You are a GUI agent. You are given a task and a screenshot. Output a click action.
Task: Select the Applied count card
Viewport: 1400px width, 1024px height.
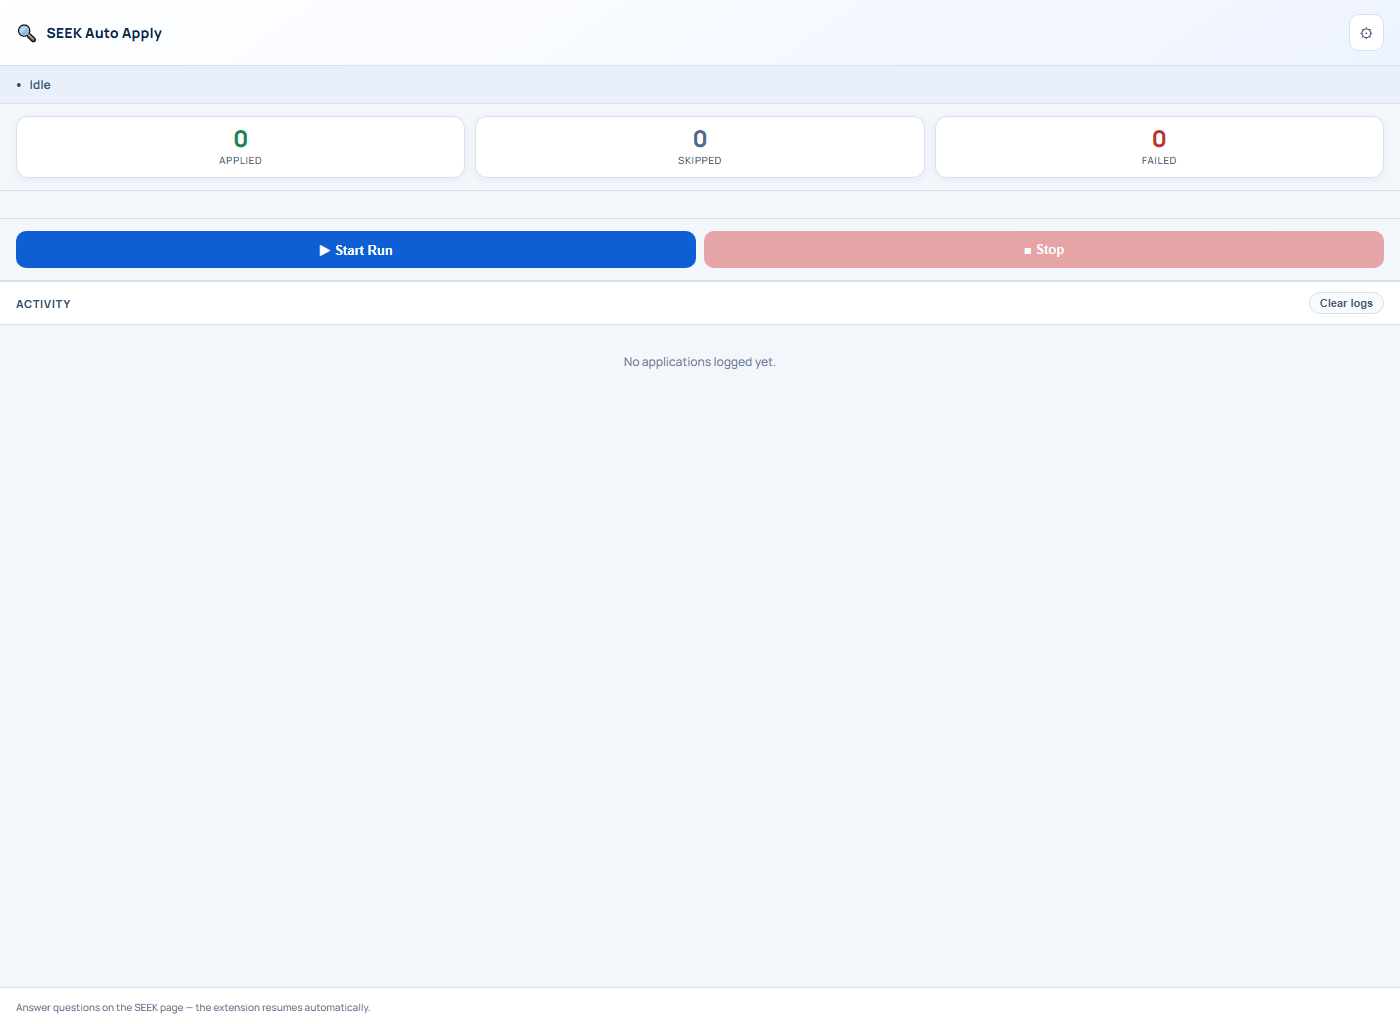tap(240, 147)
